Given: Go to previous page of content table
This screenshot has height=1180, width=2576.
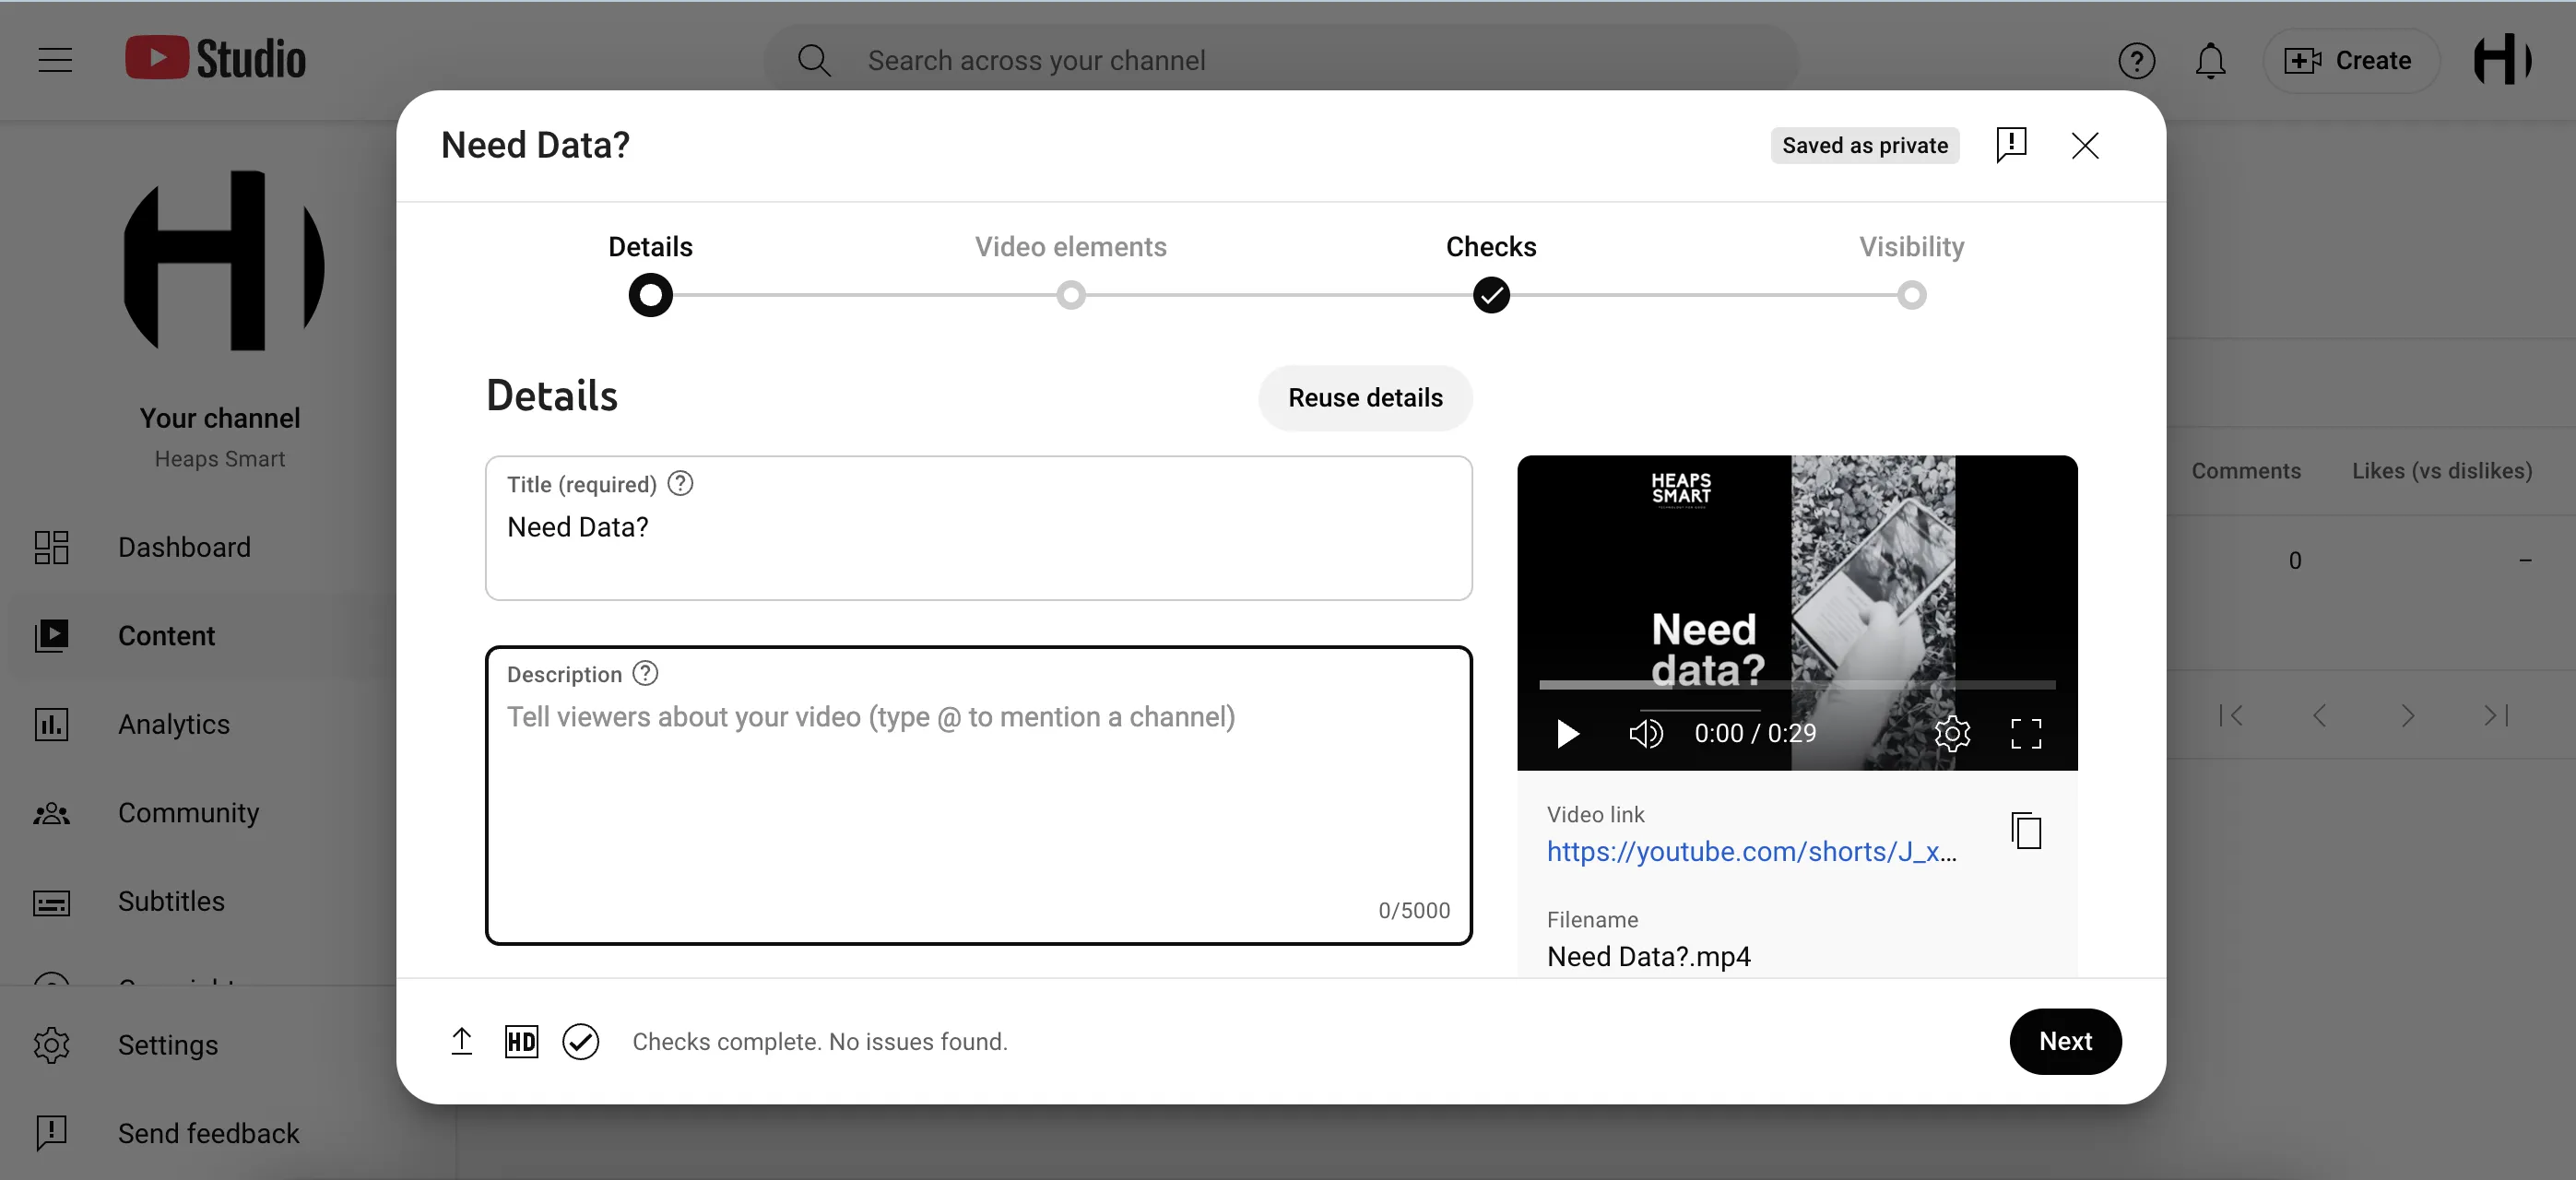Looking at the screenshot, I should [x=2319, y=715].
